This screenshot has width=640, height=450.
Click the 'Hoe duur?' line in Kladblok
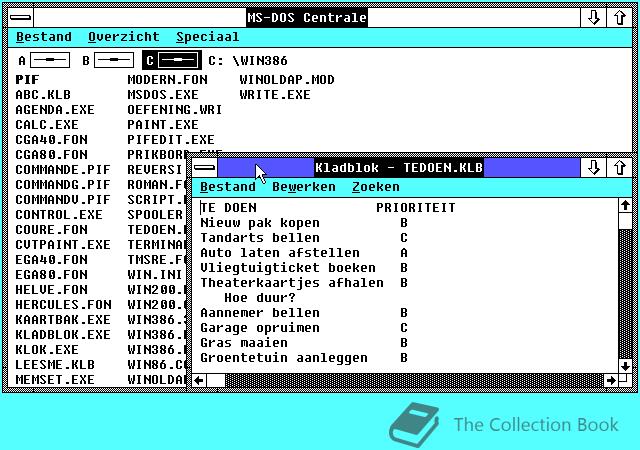(260, 298)
